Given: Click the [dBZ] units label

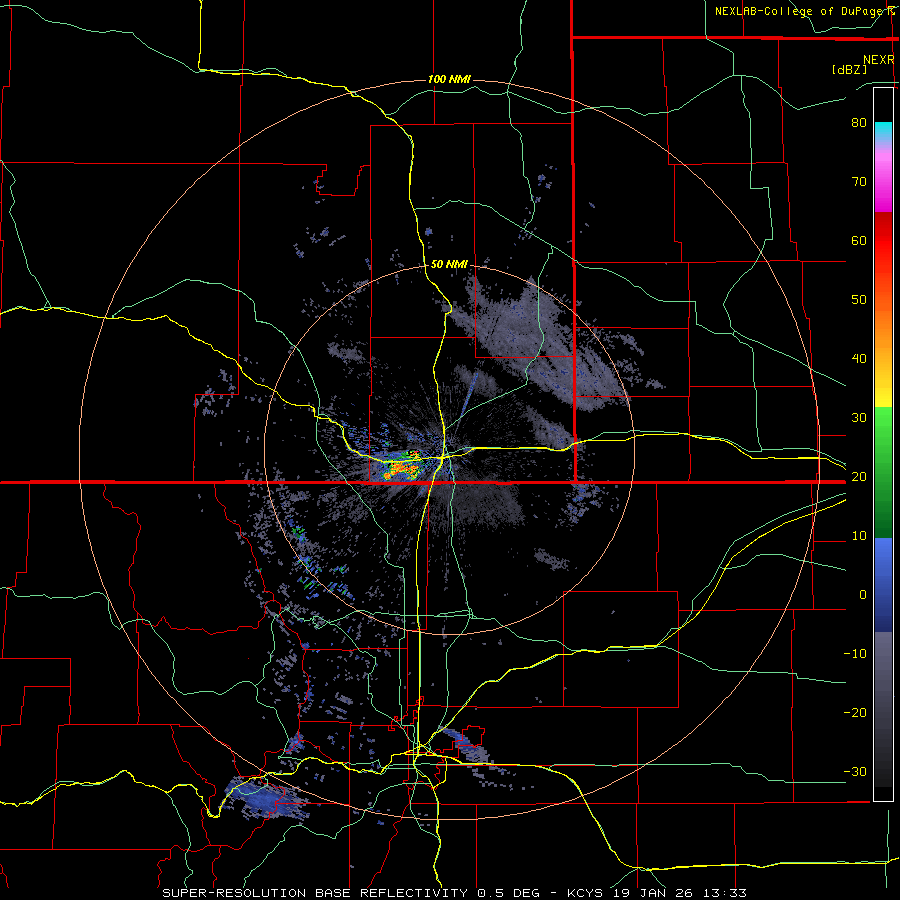Looking at the screenshot, I should point(849,69).
